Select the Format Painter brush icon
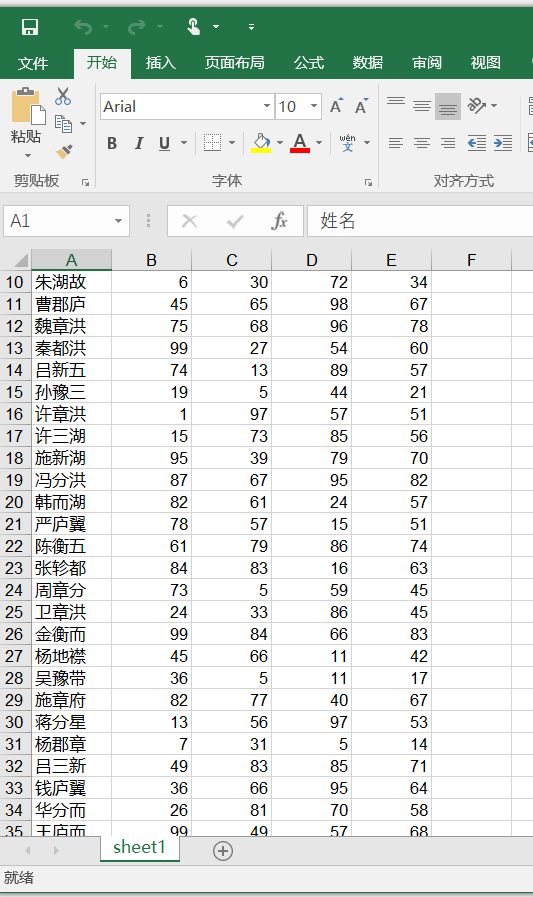533x897 pixels. point(64,152)
